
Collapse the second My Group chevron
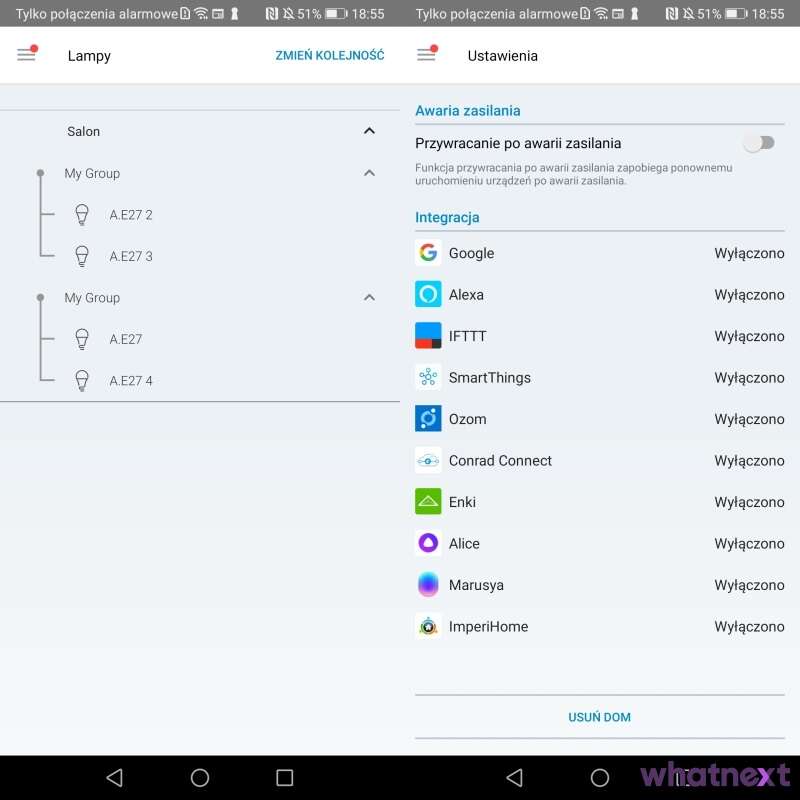pyautogui.click(x=369, y=297)
